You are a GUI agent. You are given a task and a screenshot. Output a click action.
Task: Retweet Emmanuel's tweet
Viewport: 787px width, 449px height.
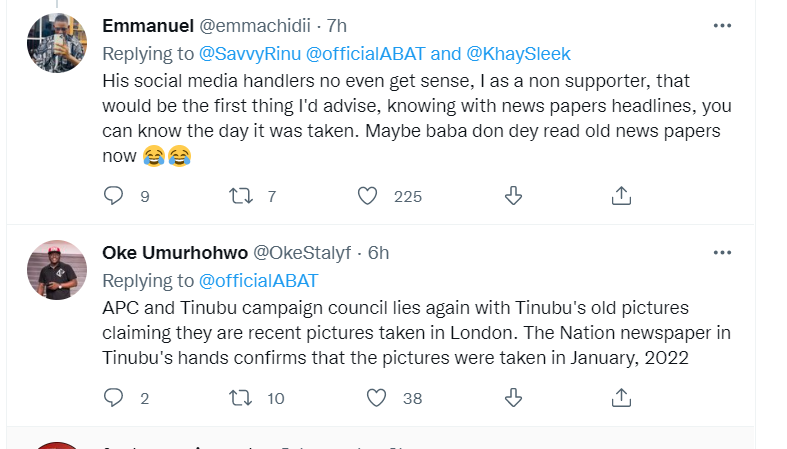241,196
